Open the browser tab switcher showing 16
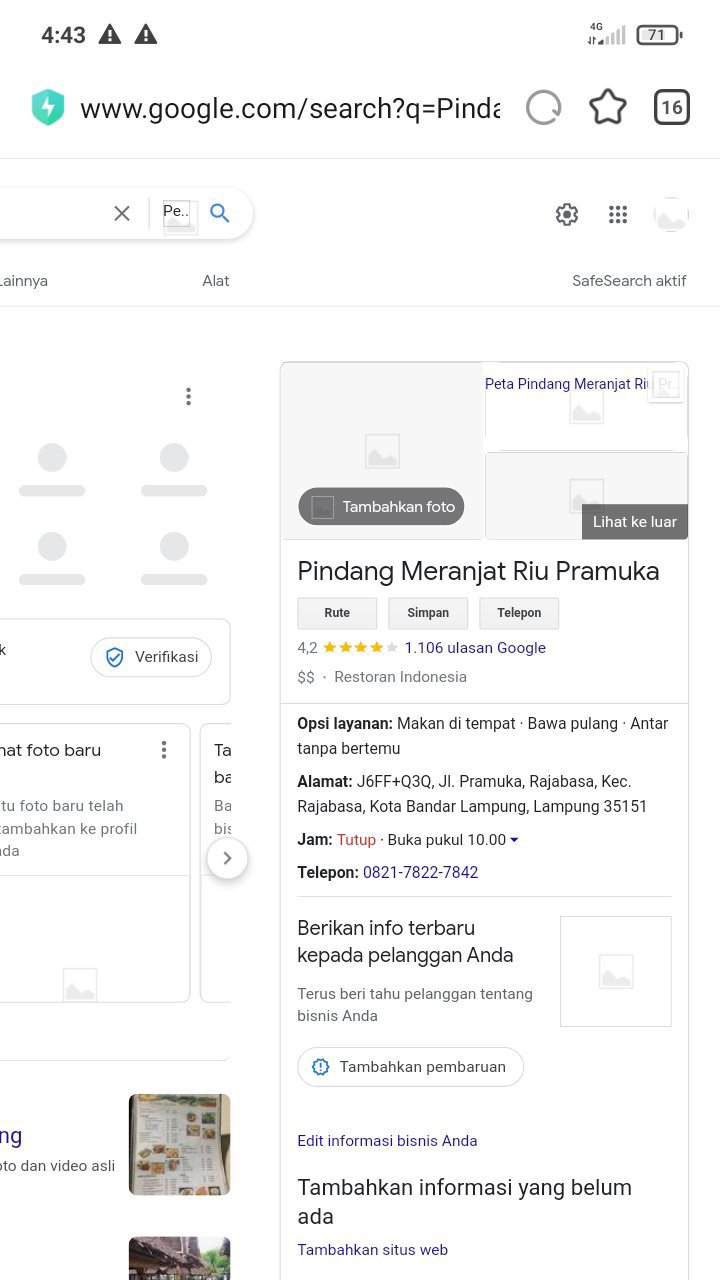720x1280 pixels. pyautogui.click(x=671, y=107)
